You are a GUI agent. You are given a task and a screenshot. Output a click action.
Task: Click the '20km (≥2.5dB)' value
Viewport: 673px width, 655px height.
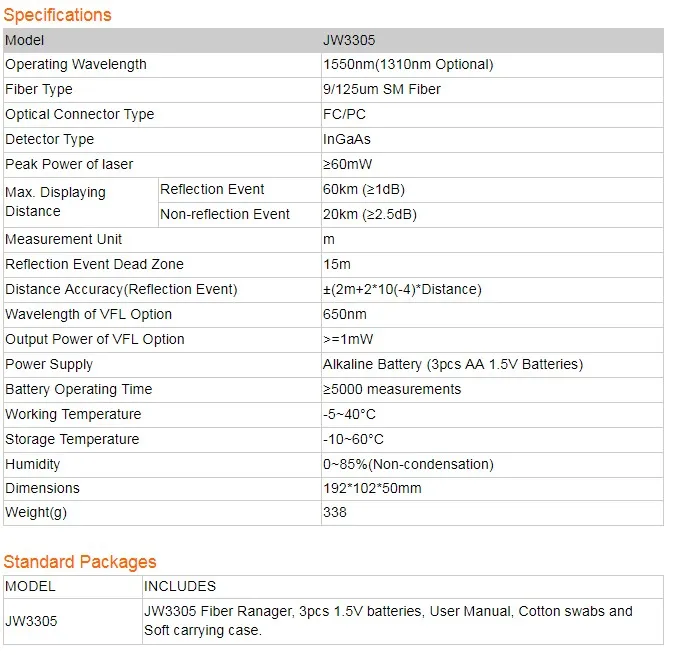[370, 214]
